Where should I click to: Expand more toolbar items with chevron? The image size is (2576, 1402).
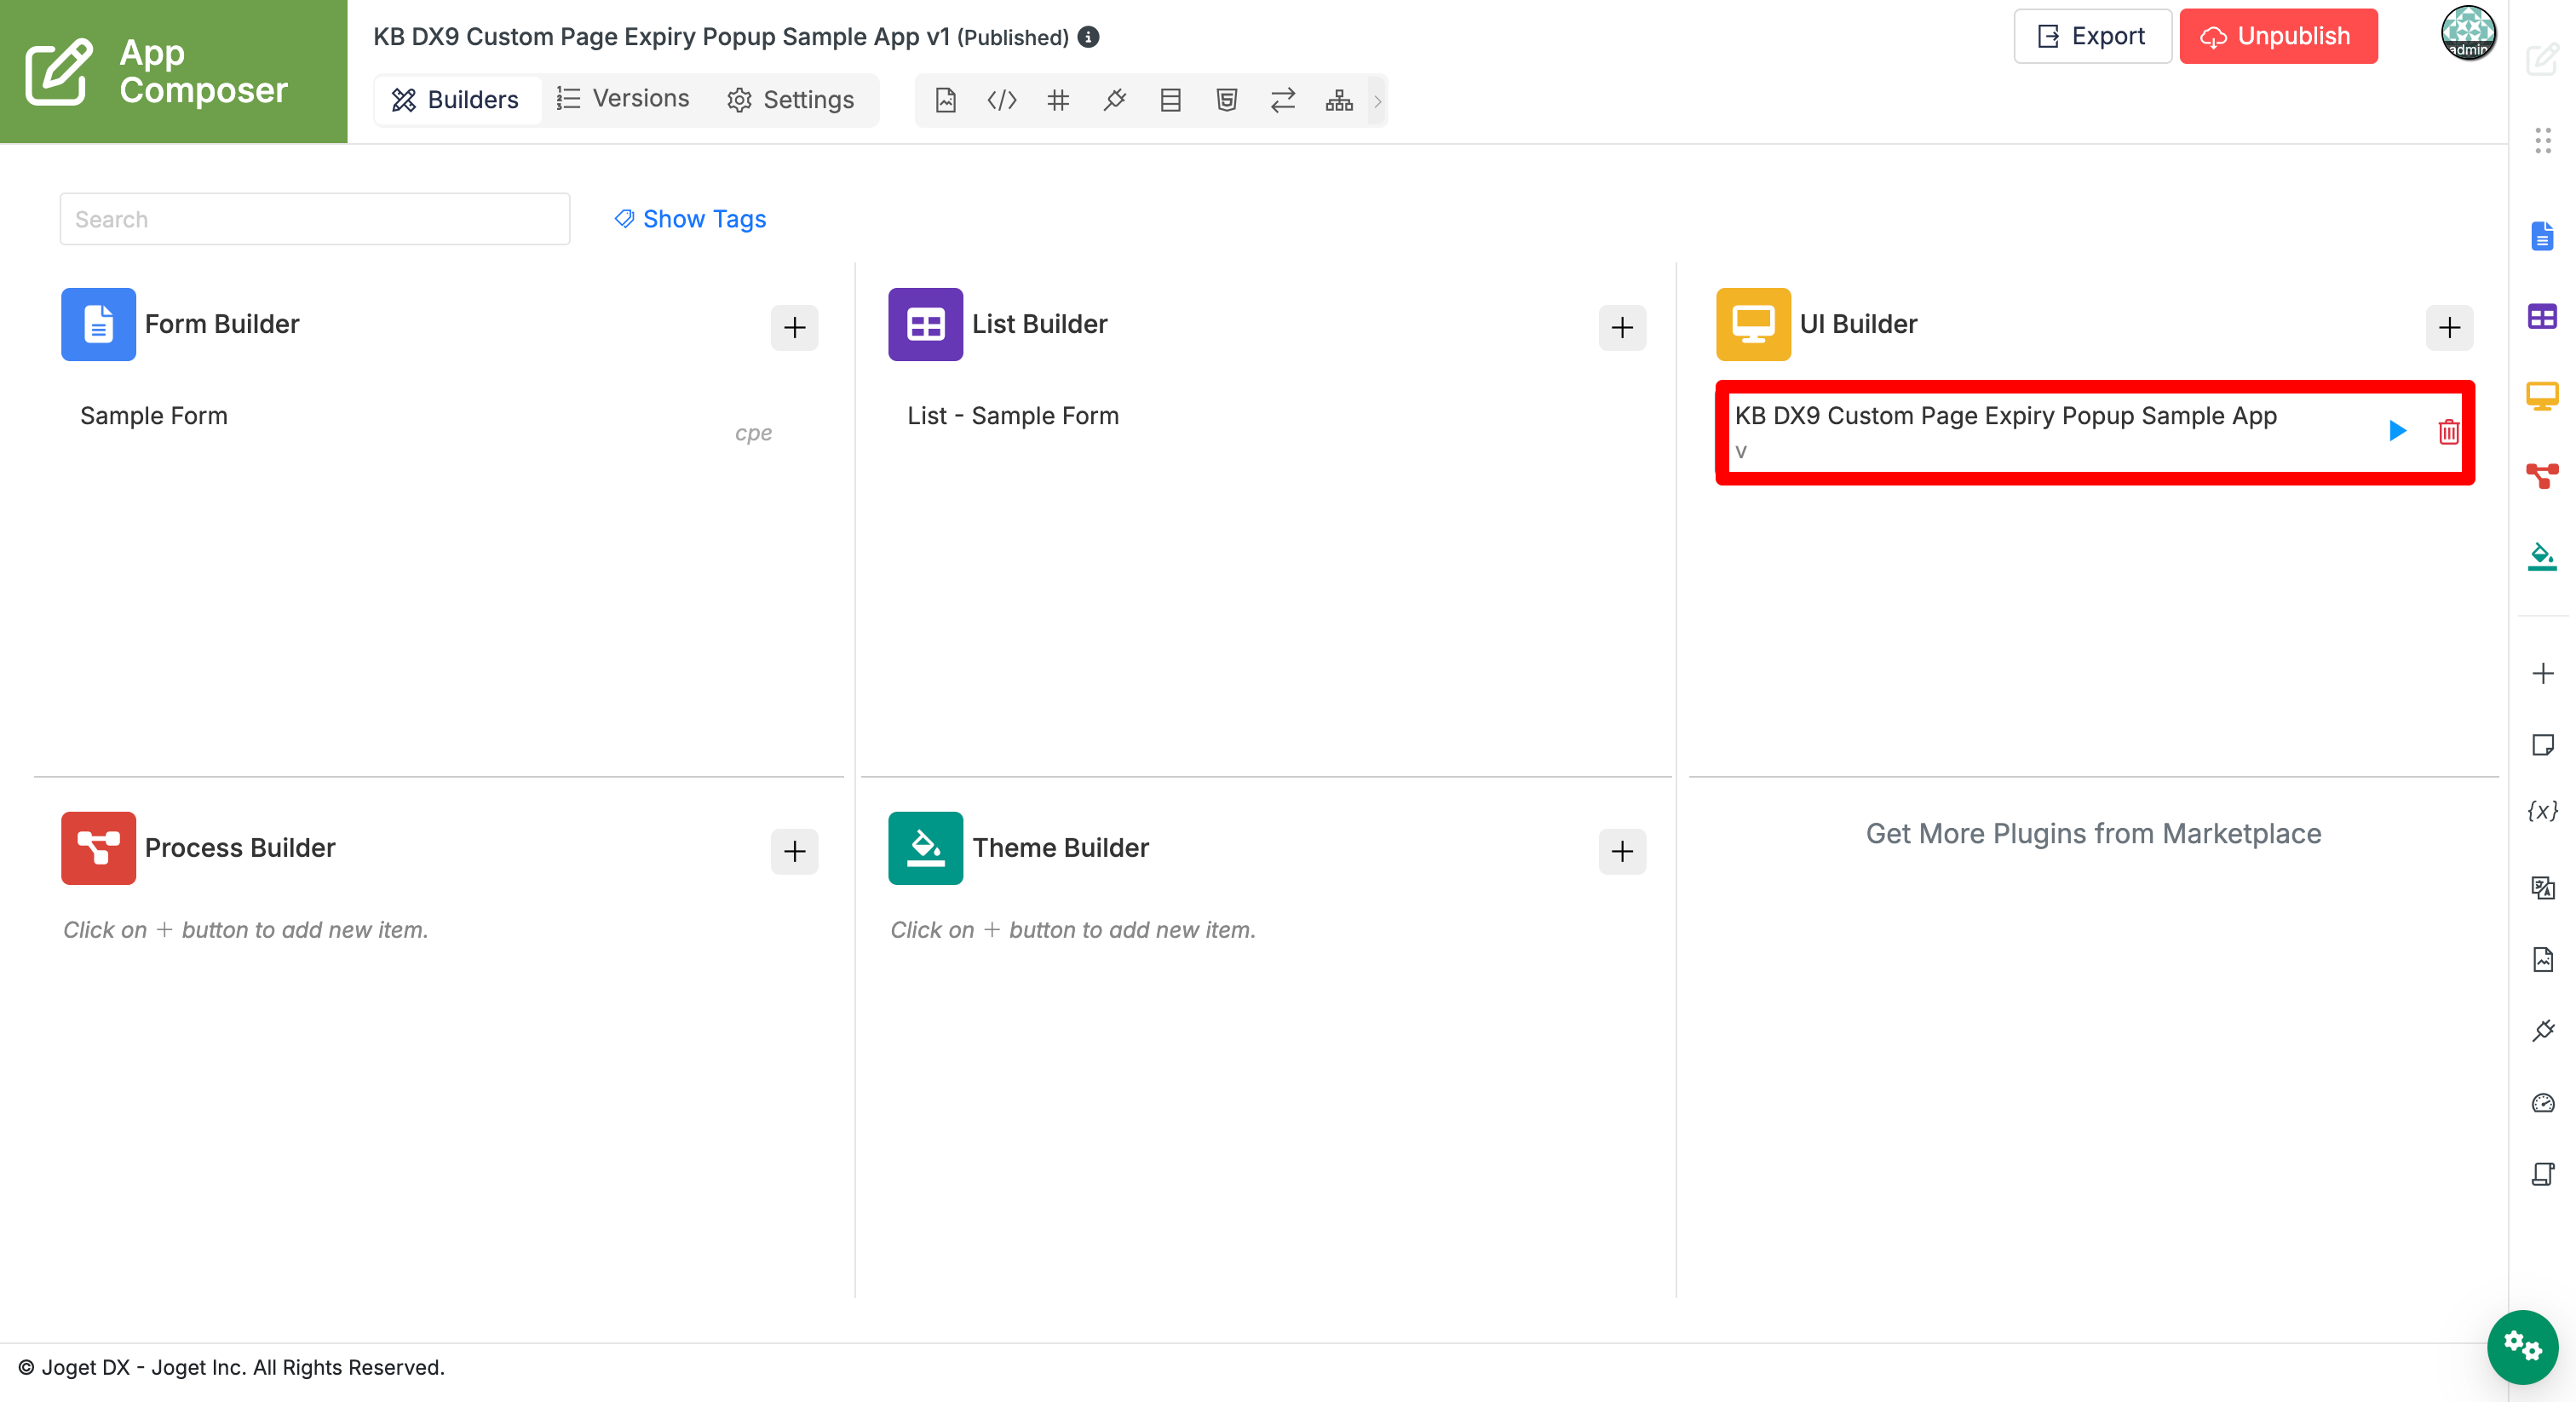coord(1377,100)
